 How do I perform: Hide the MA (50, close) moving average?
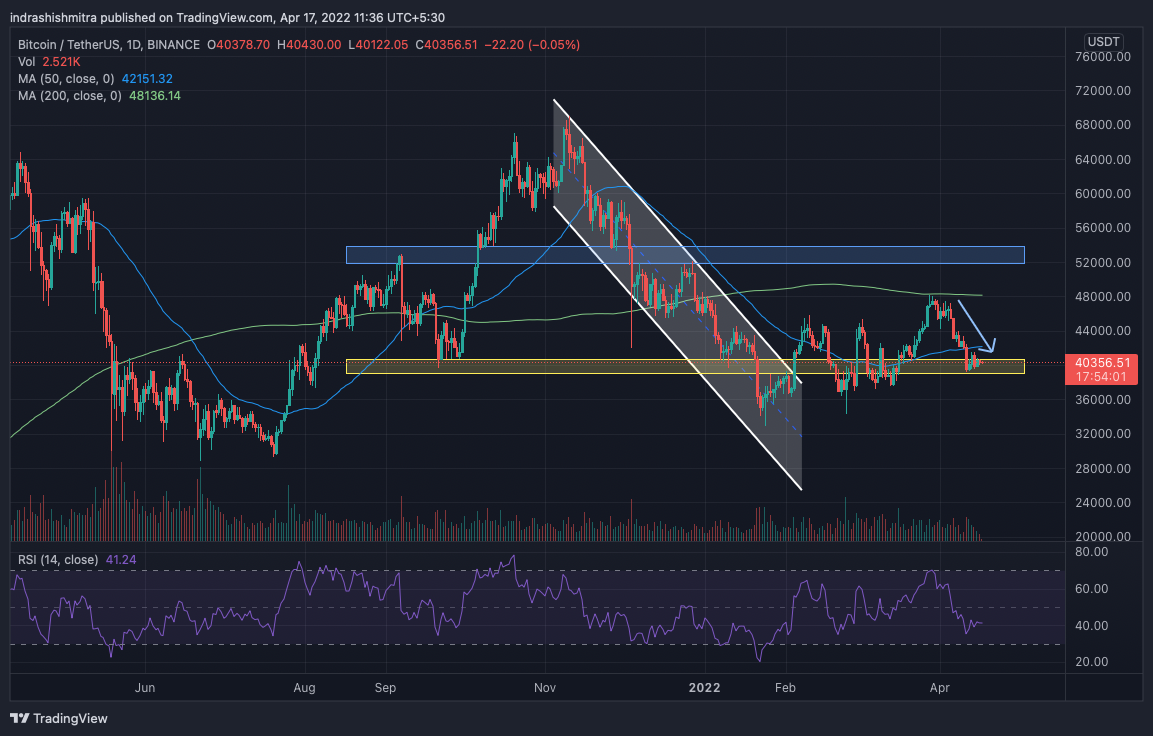[x=65, y=78]
